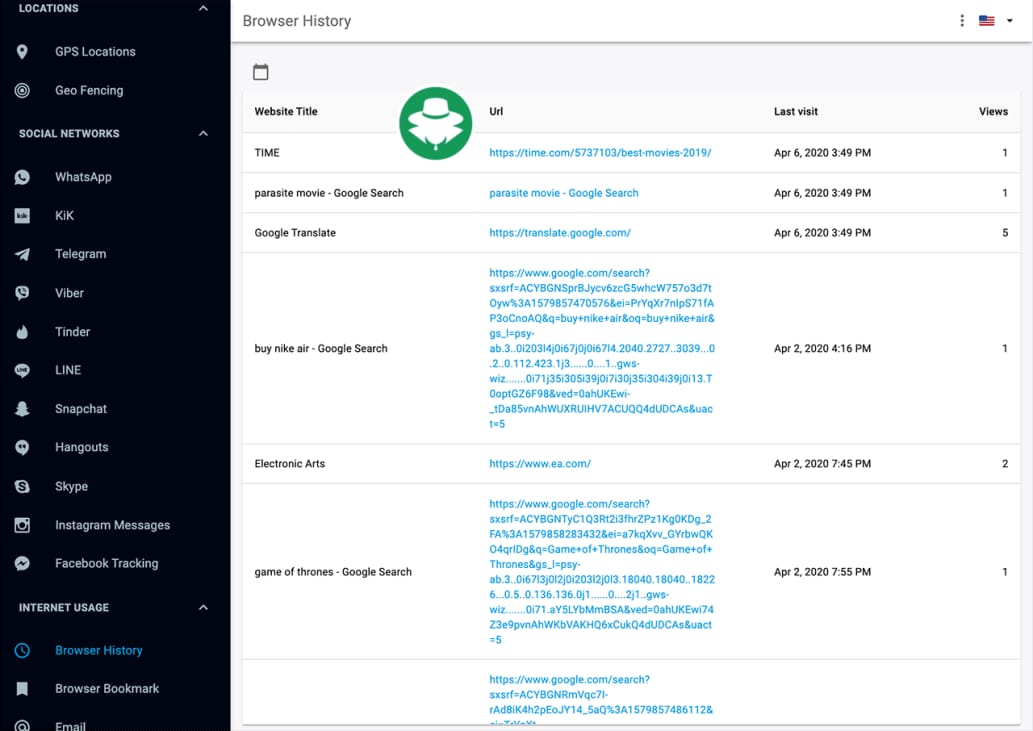This screenshot has height=731, width=1033.
Task: Click the Google Translate URL
Action: click(562, 232)
